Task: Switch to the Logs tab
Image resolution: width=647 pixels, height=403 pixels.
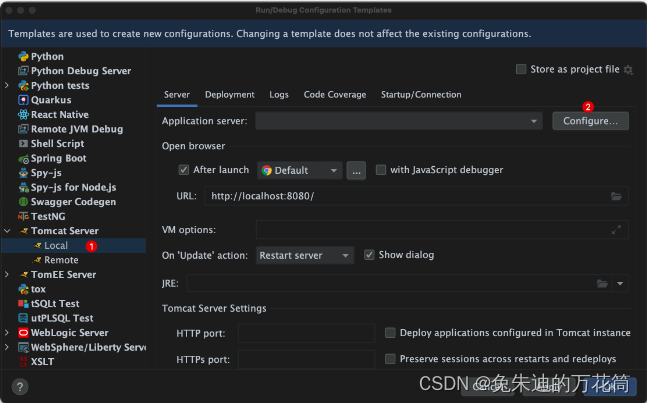Action: tap(279, 95)
